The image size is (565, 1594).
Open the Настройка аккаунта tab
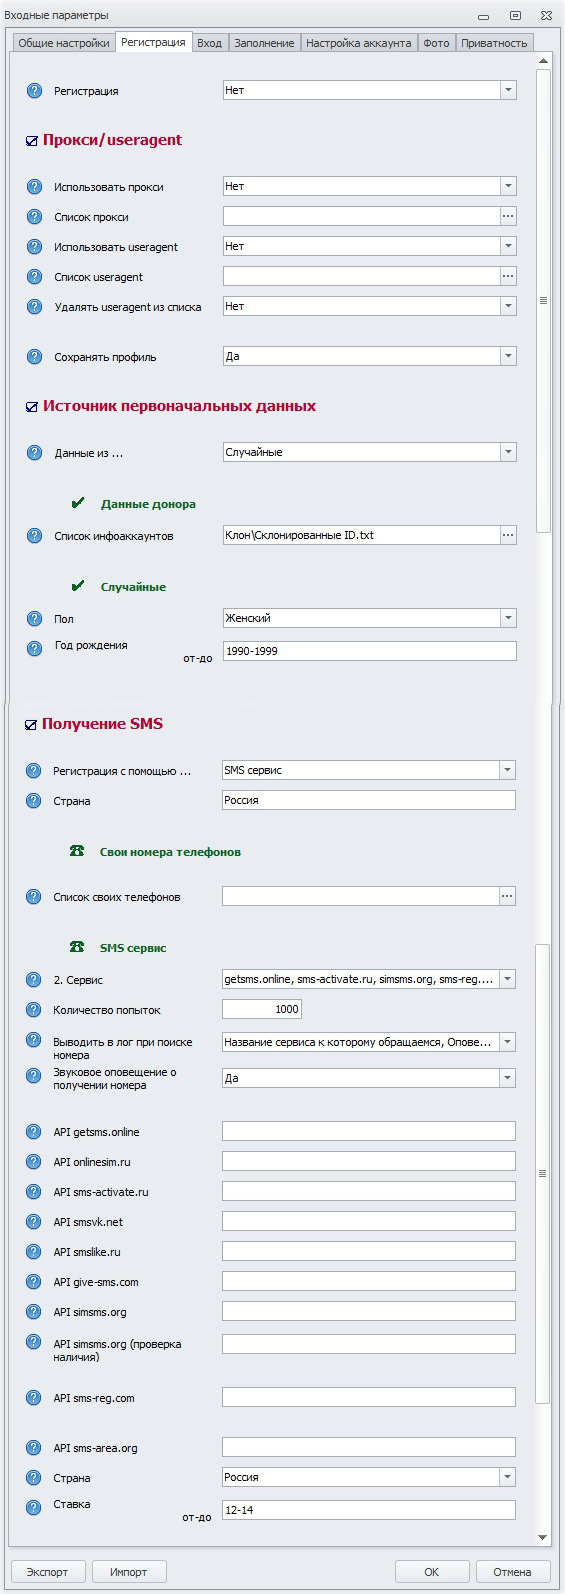tap(358, 43)
